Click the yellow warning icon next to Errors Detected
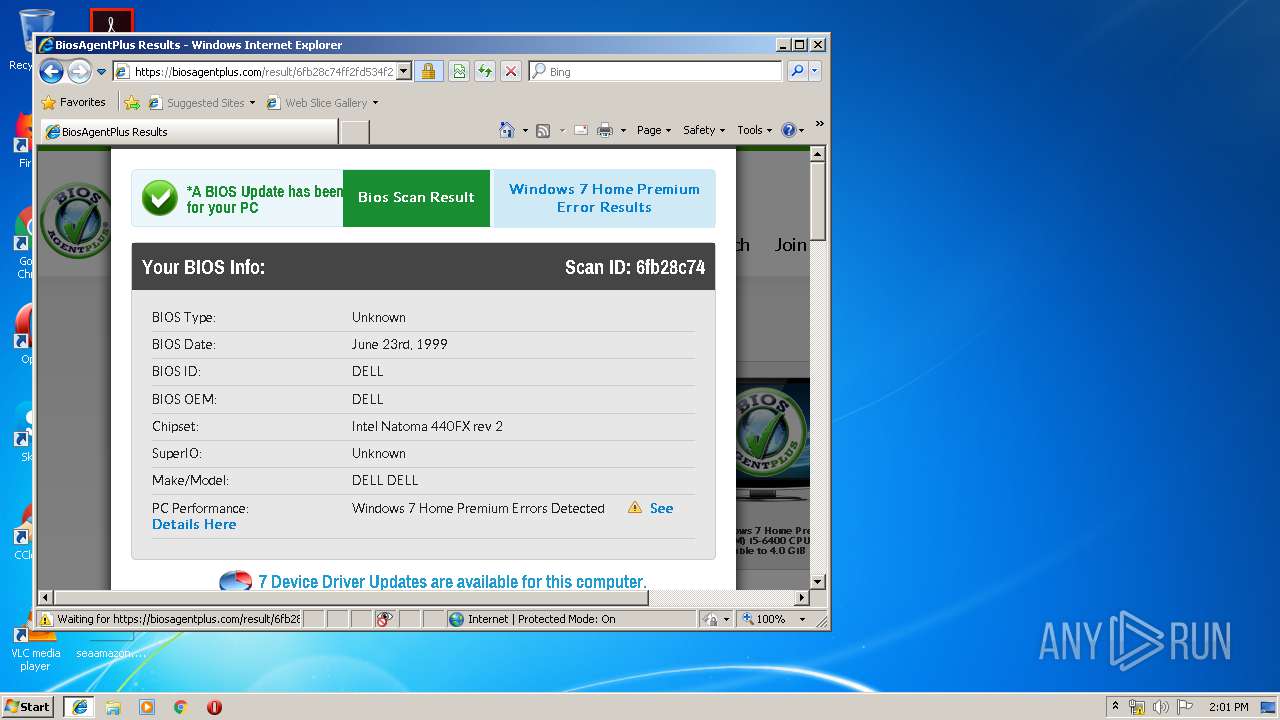 [x=634, y=508]
